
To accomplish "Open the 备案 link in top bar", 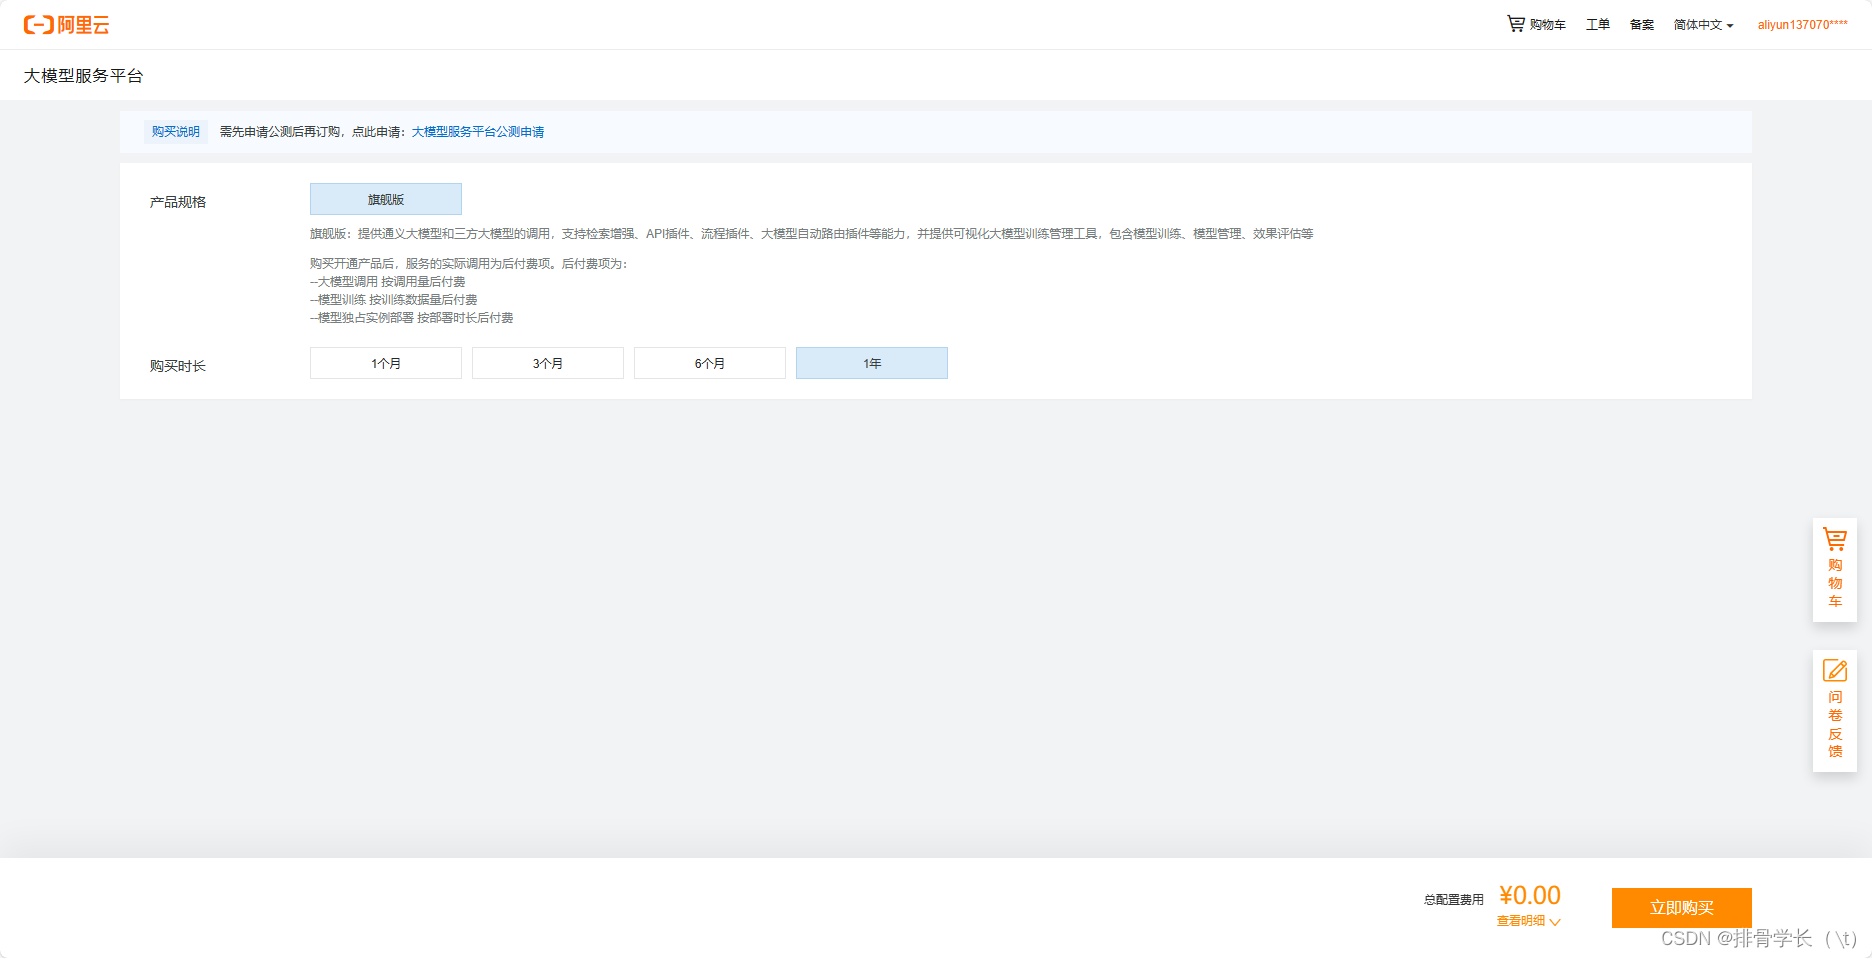I will [x=1642, y=24].
